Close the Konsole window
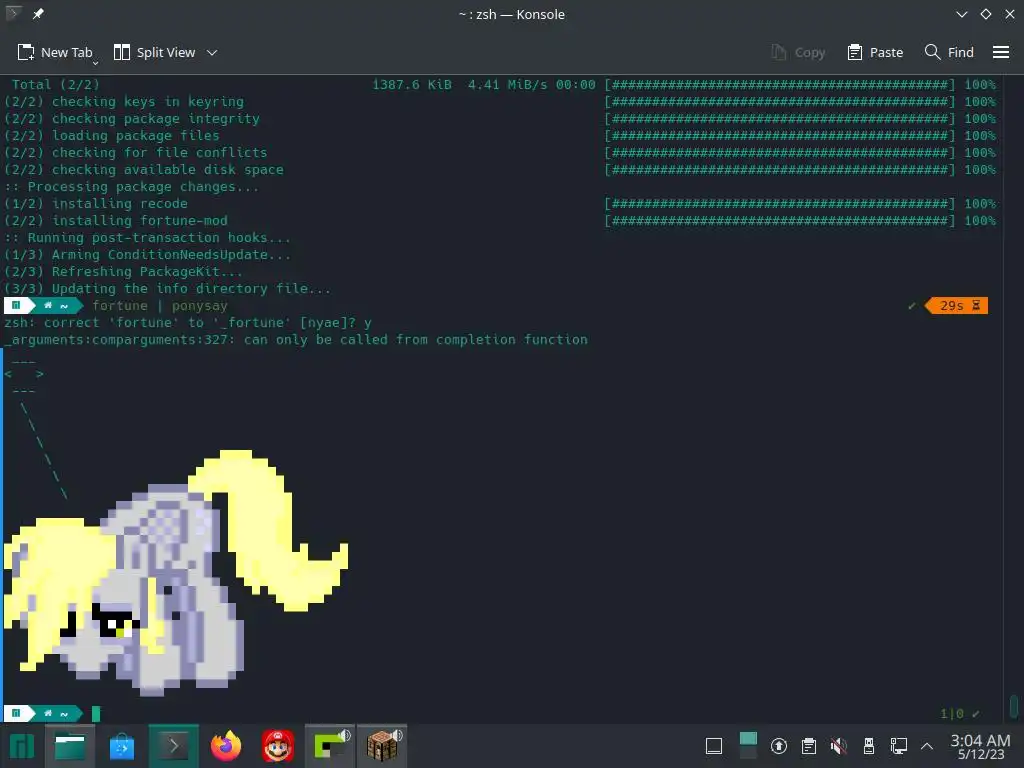 (x=1010, y=14)
